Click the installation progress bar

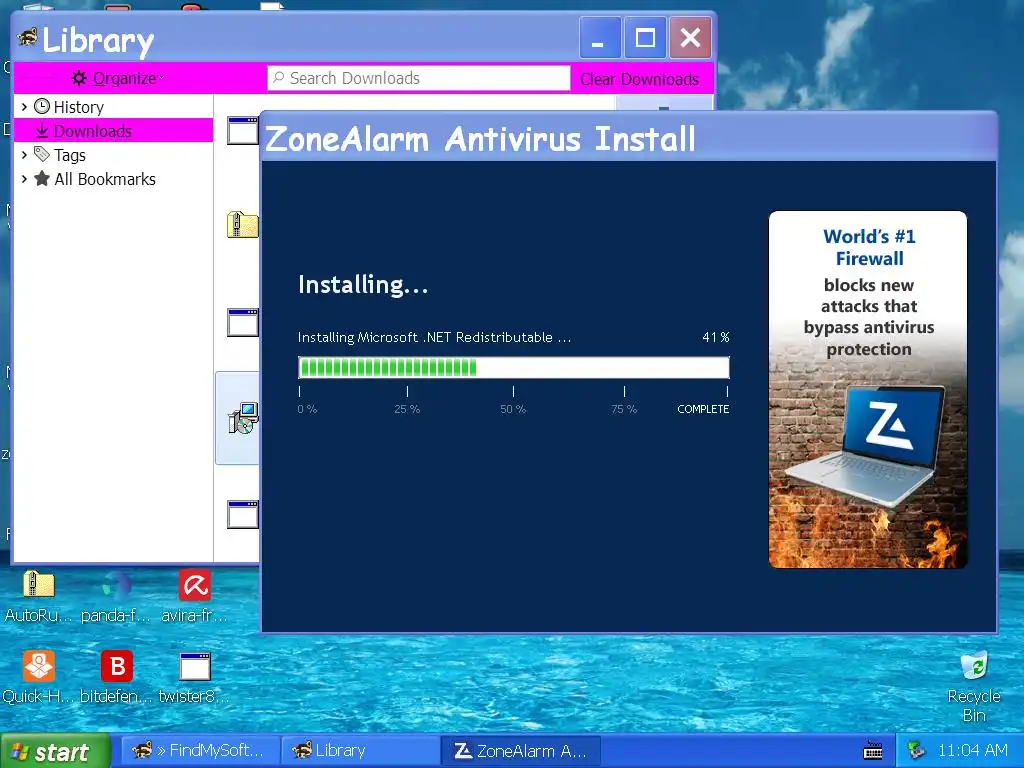tap(513, 368)
